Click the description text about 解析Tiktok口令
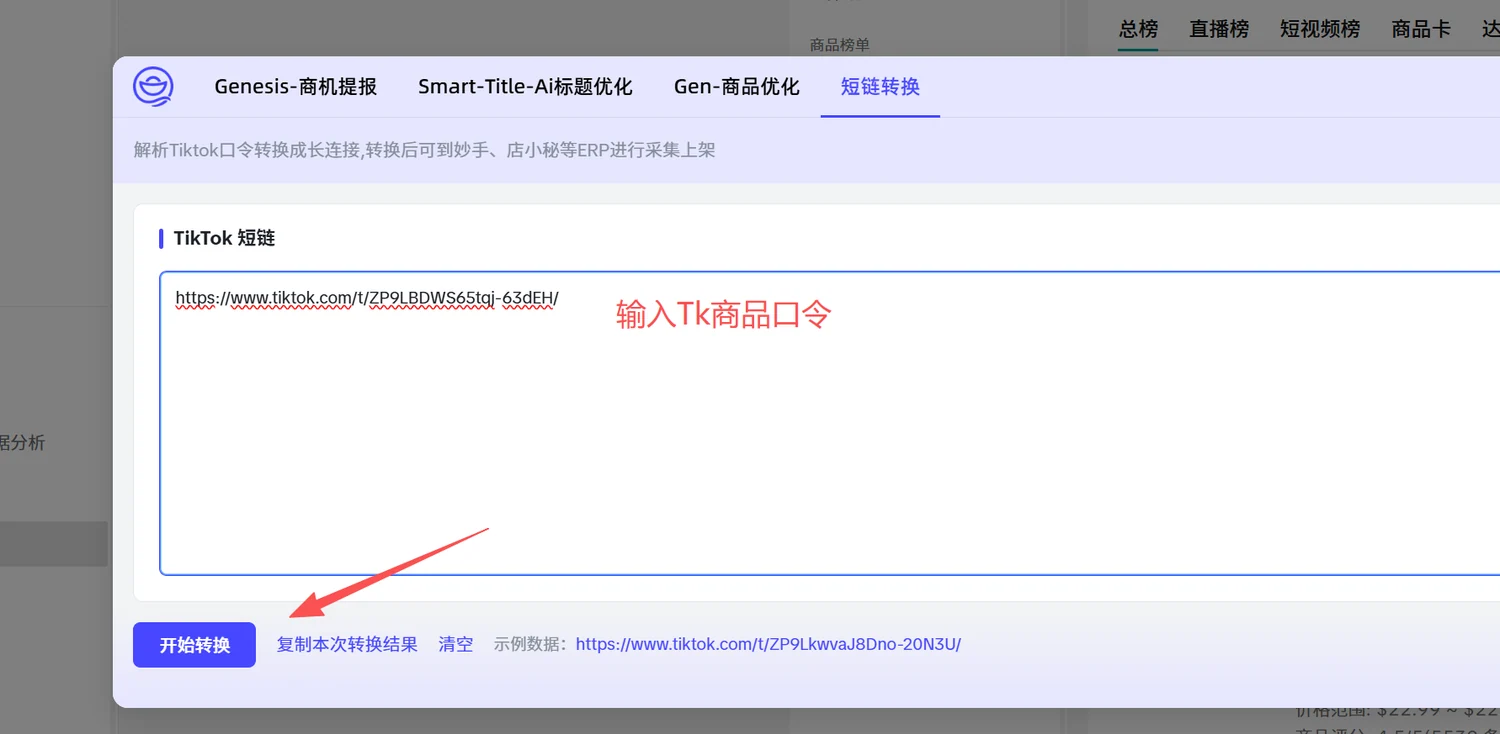1500x734 pixels. (425, 151)
